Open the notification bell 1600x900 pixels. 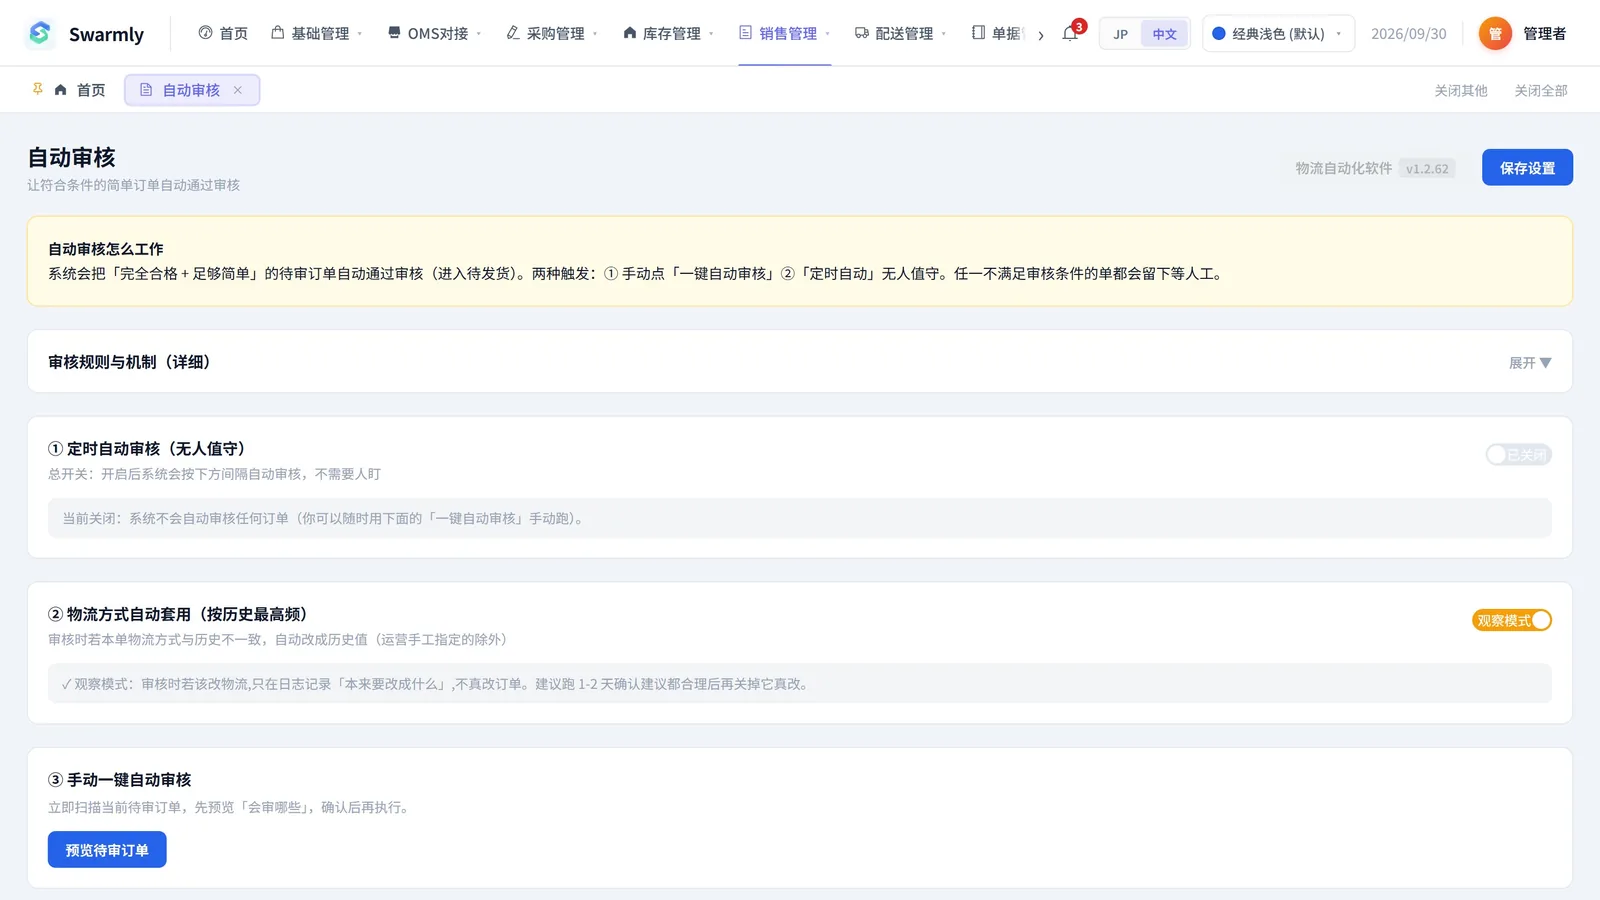coord(1070,33)
